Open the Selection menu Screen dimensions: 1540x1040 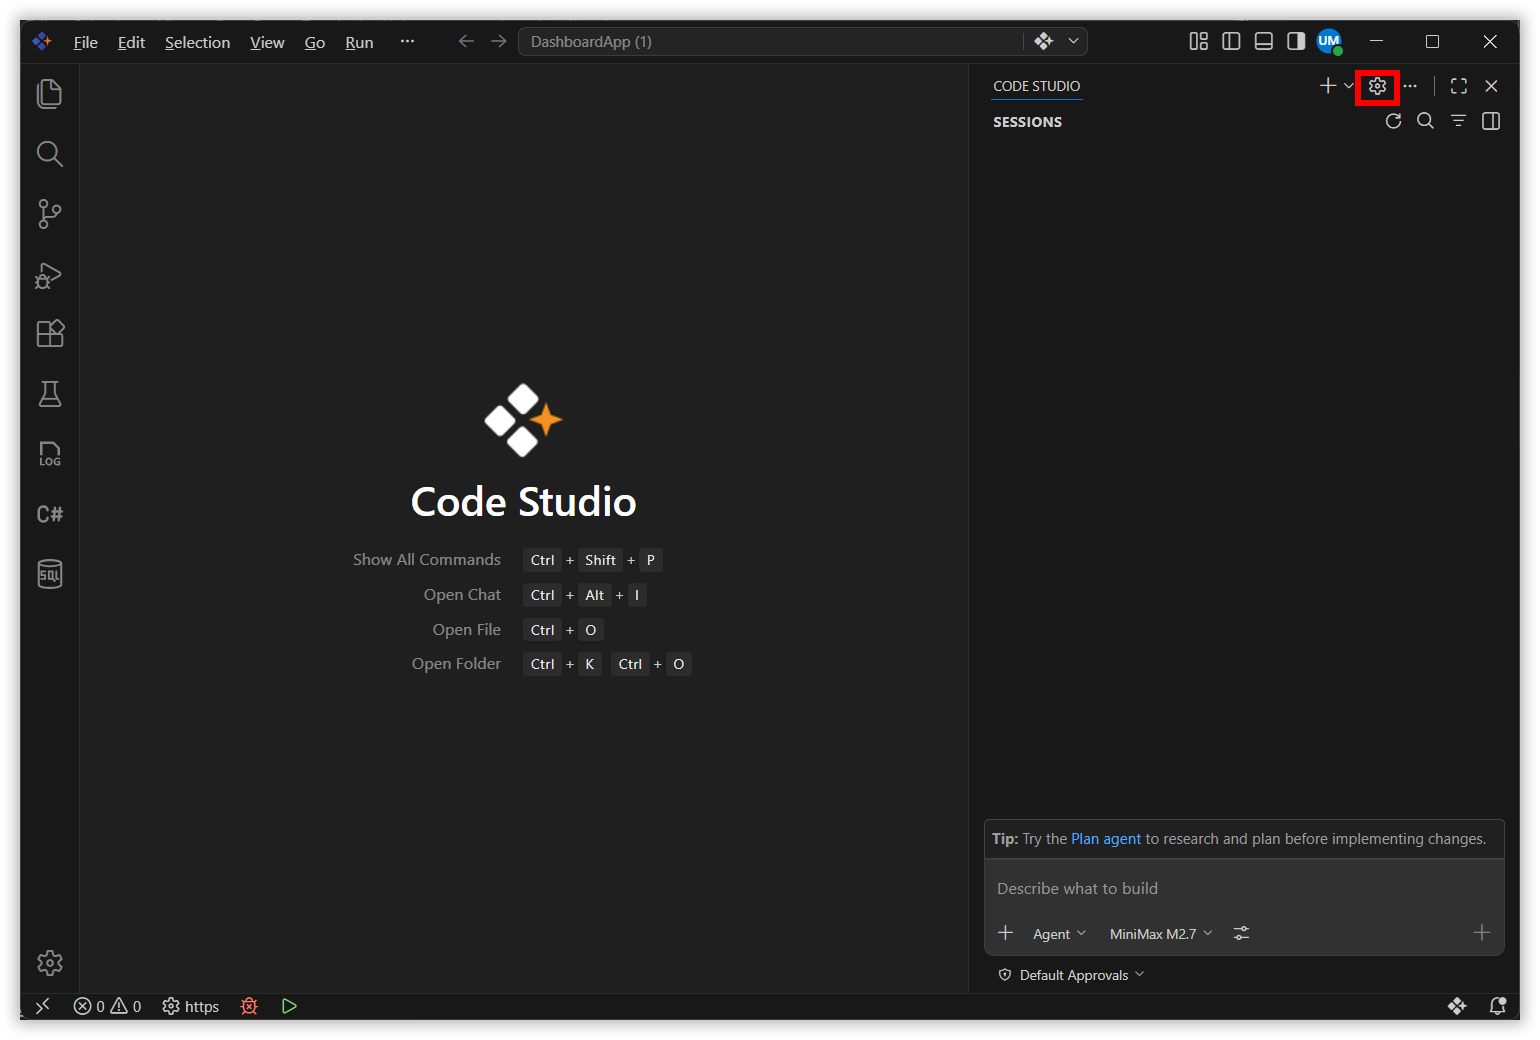[x=197, y=42]
